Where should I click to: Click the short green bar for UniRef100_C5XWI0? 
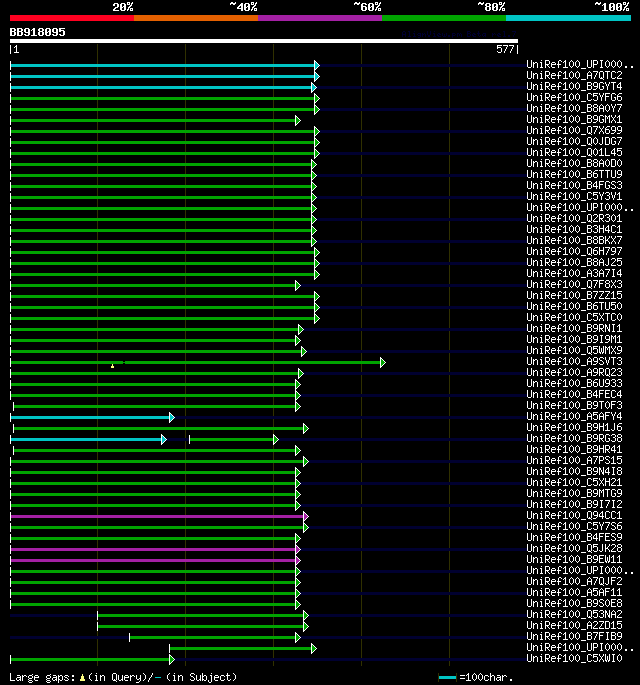(x=92, y=659)
